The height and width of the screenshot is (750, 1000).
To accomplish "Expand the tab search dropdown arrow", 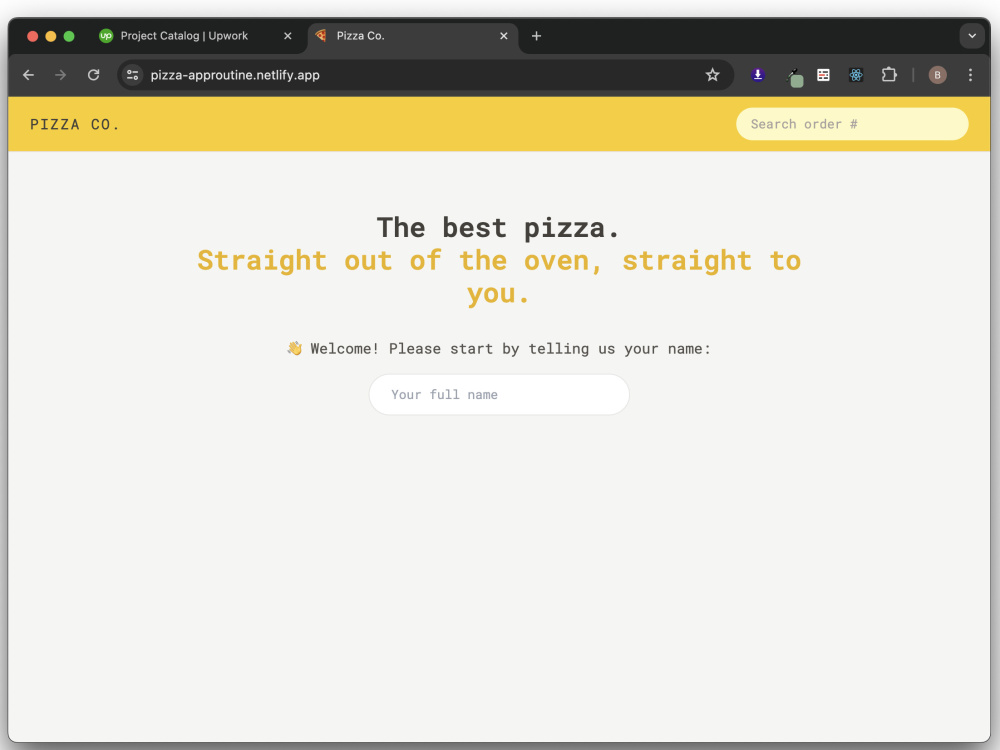I will point(972,36).
